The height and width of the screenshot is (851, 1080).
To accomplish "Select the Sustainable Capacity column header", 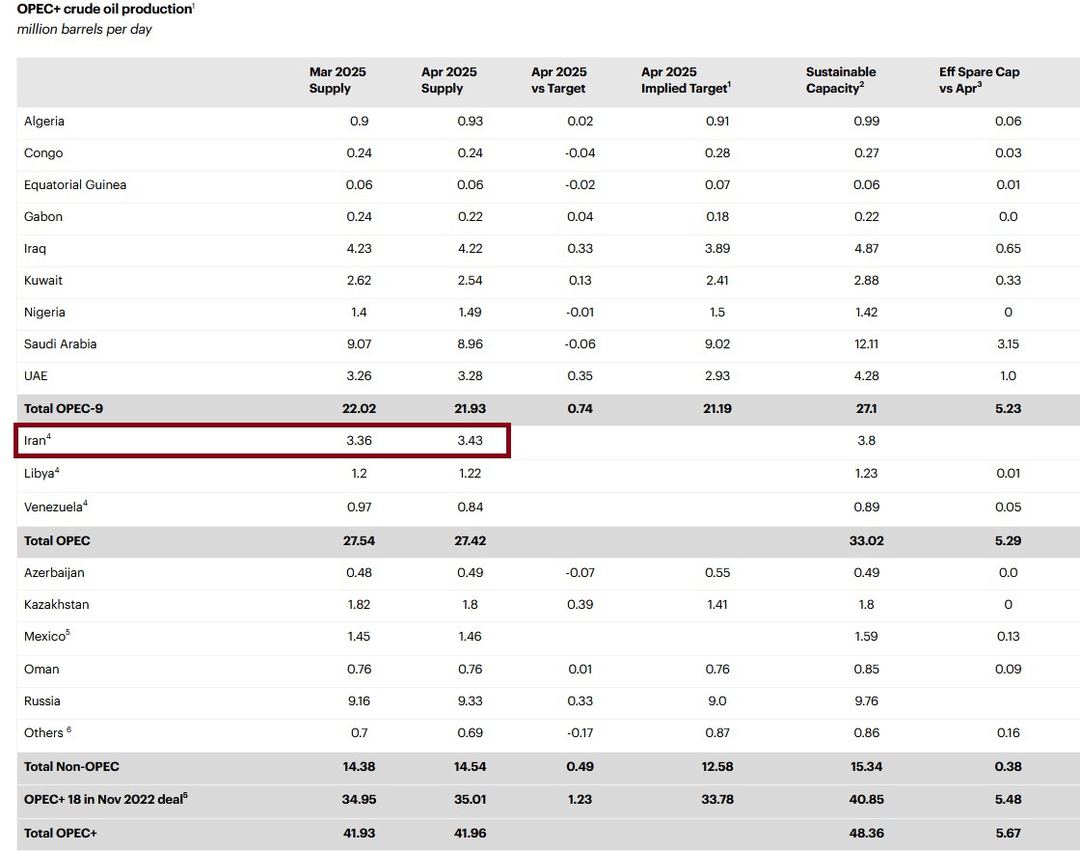I will (x=840, y=80).
